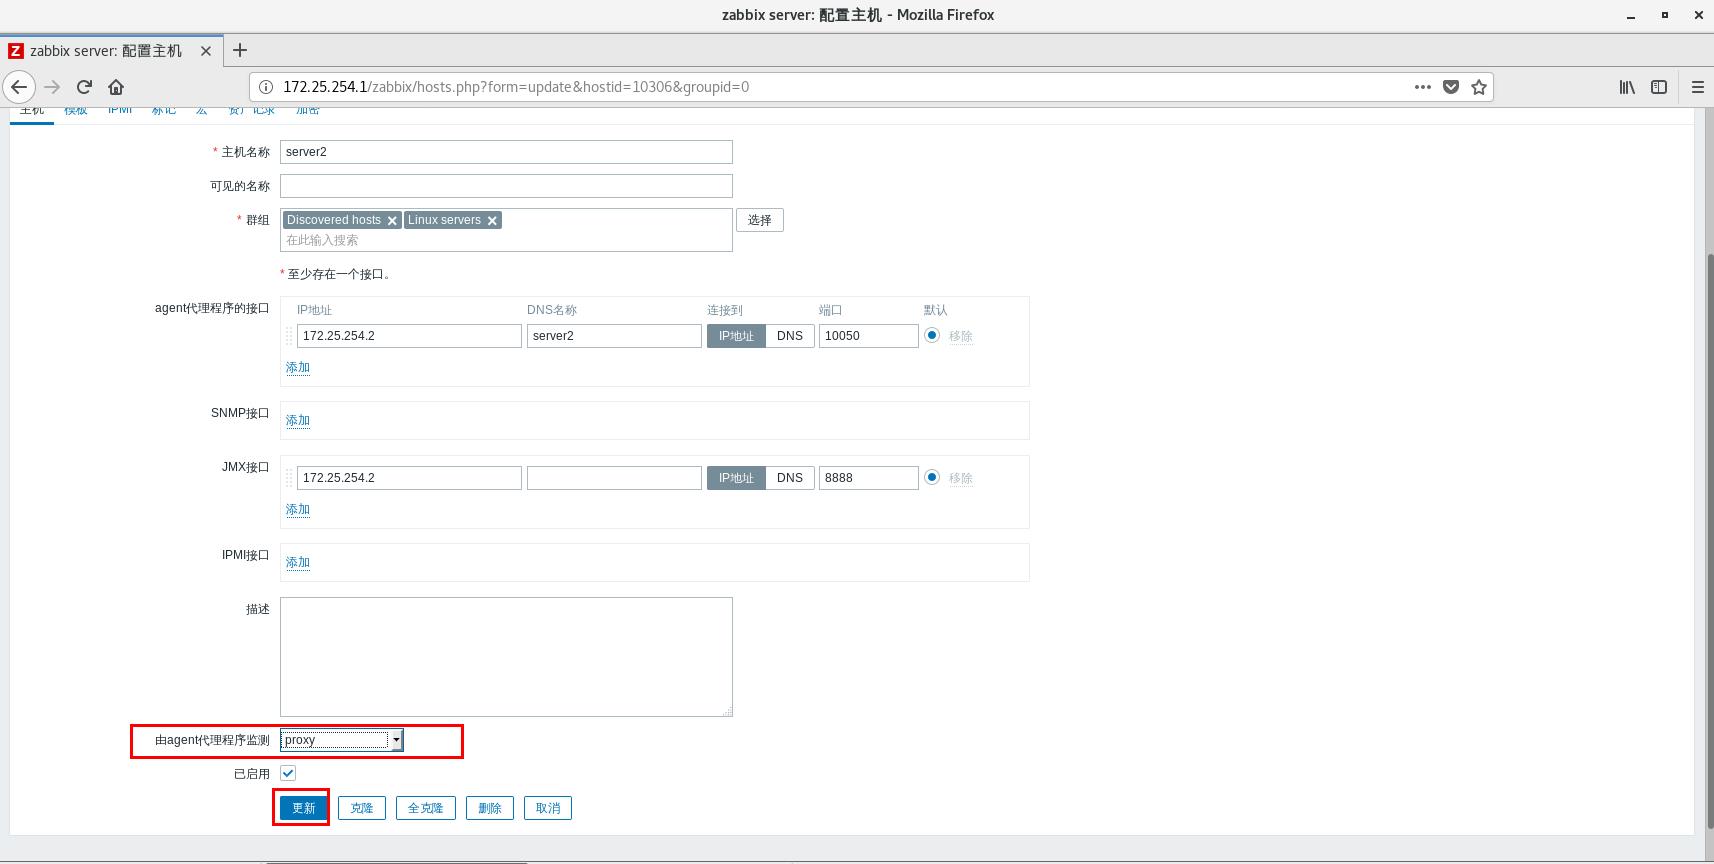Click the 由agent代理程序监测 label
Screen dimensions: 1714x864
click(212, 740)
